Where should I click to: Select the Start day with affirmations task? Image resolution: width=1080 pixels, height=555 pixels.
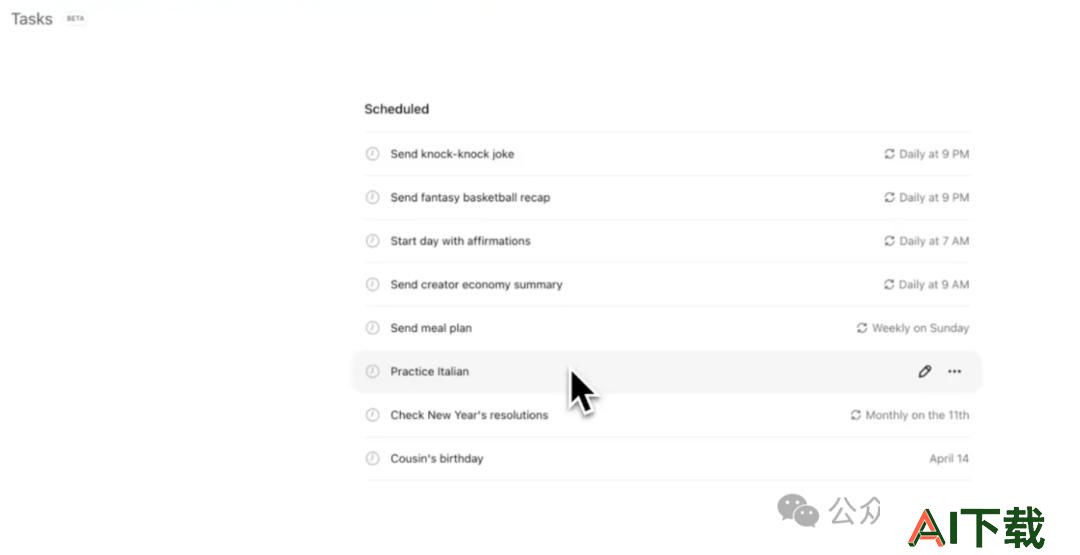pyautogui.click(x=667, y=241)
